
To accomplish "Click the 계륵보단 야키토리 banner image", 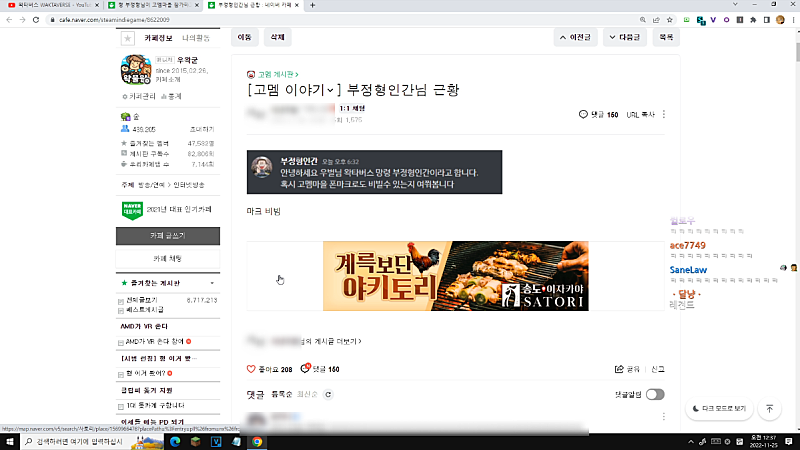I will pyautogui.click(x=456, y=276).
